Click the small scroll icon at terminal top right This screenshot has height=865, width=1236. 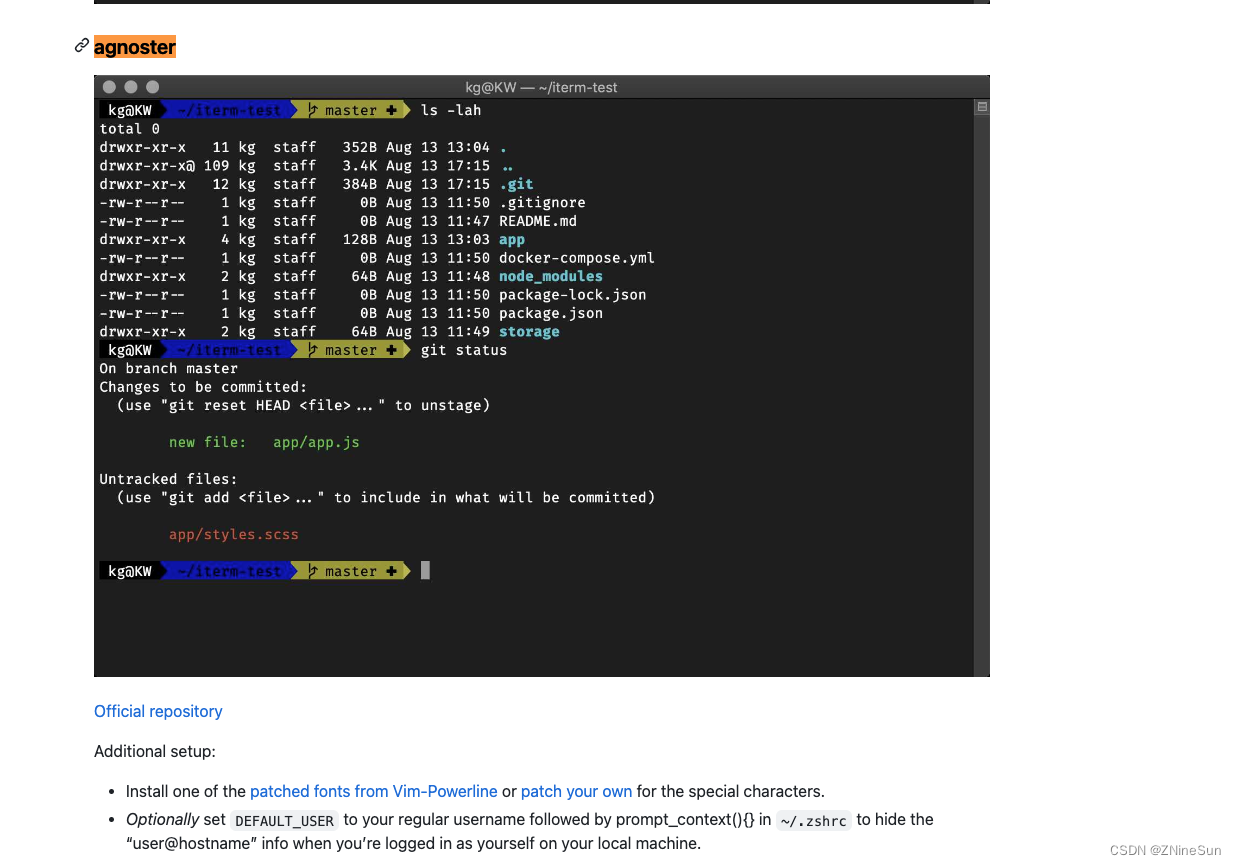click(x=982, y=107)
